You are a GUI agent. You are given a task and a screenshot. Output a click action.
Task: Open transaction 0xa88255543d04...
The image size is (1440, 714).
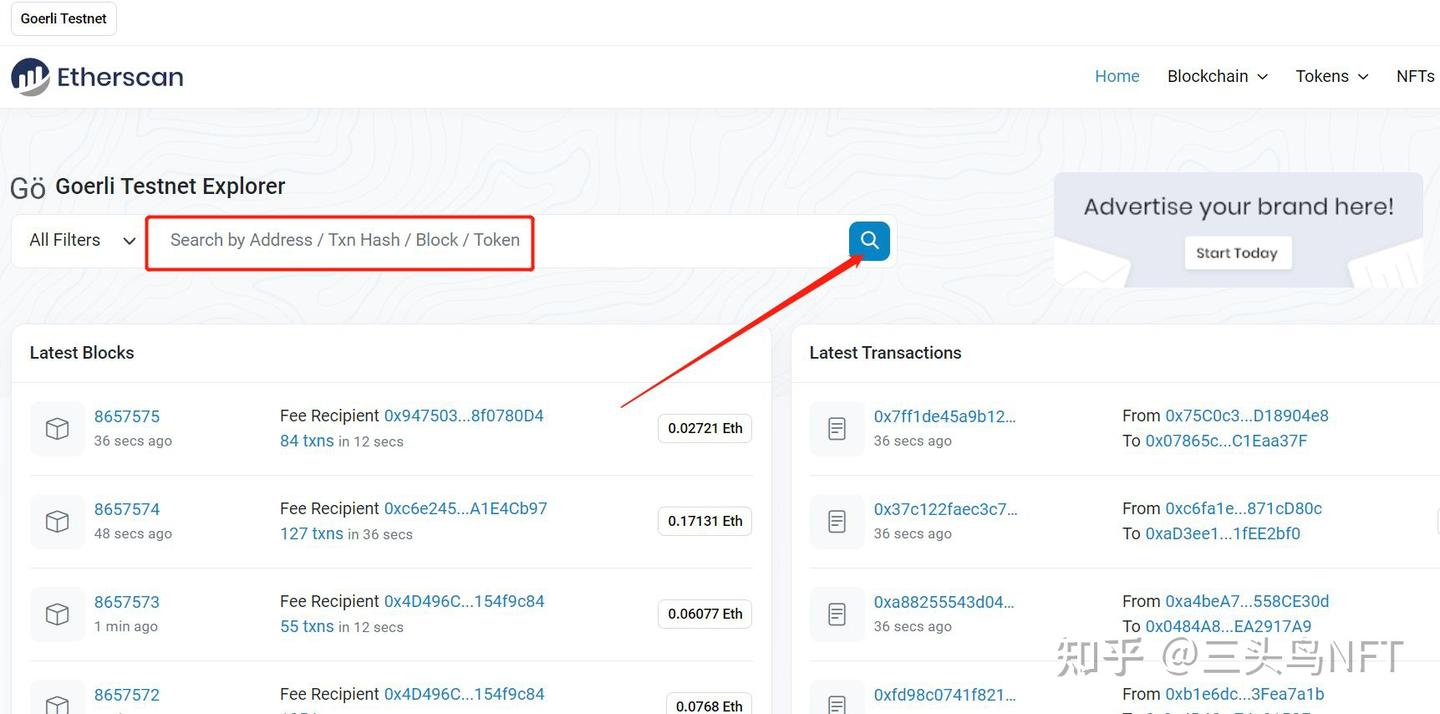(944, 602)
